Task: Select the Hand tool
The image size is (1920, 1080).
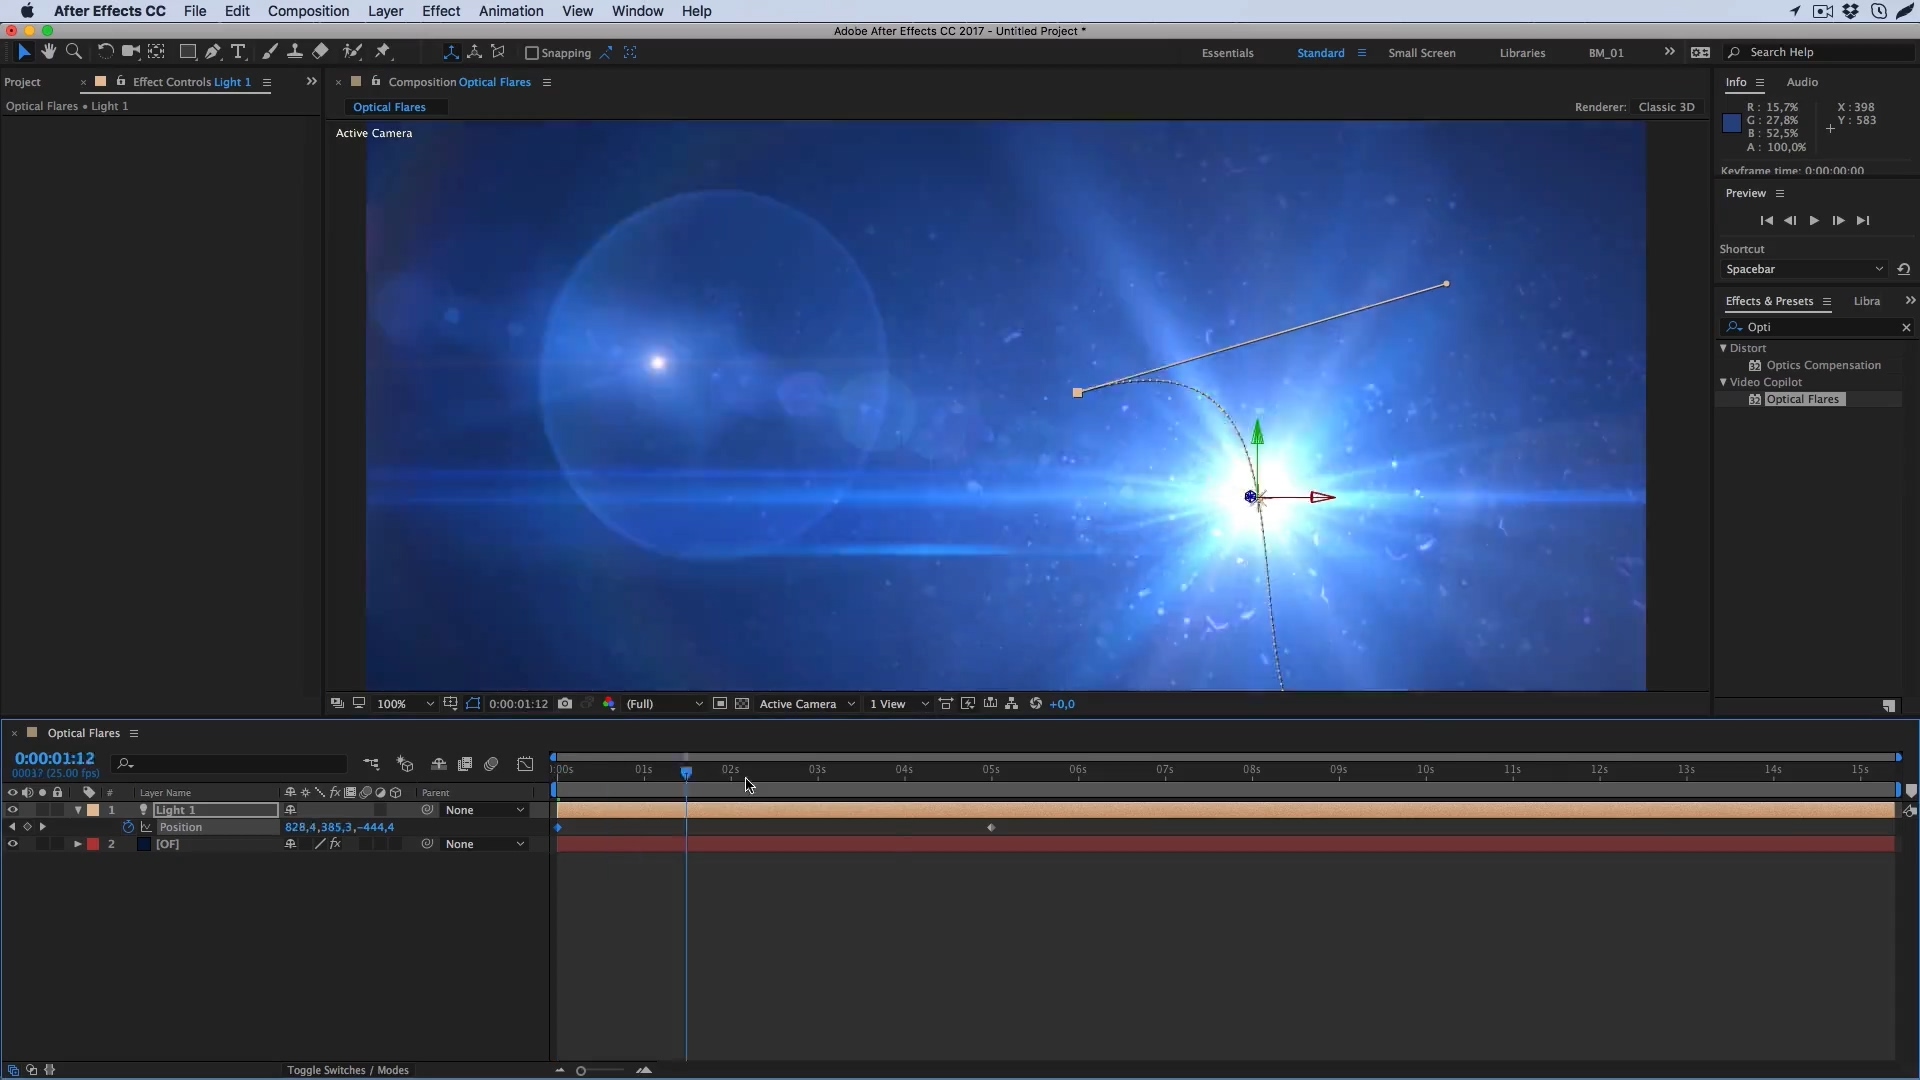Action: tap(48, 52)
